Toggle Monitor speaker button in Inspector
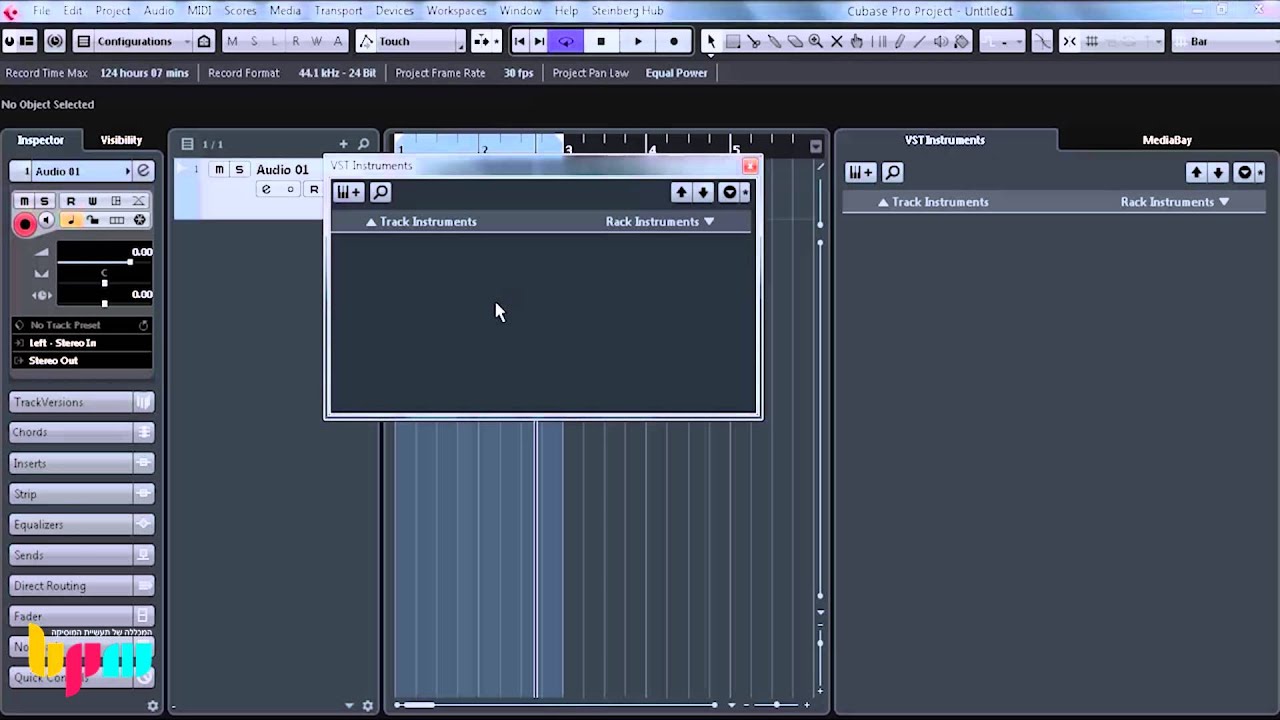This screenshot has width=1280, height=720. (x=46, y=220)
